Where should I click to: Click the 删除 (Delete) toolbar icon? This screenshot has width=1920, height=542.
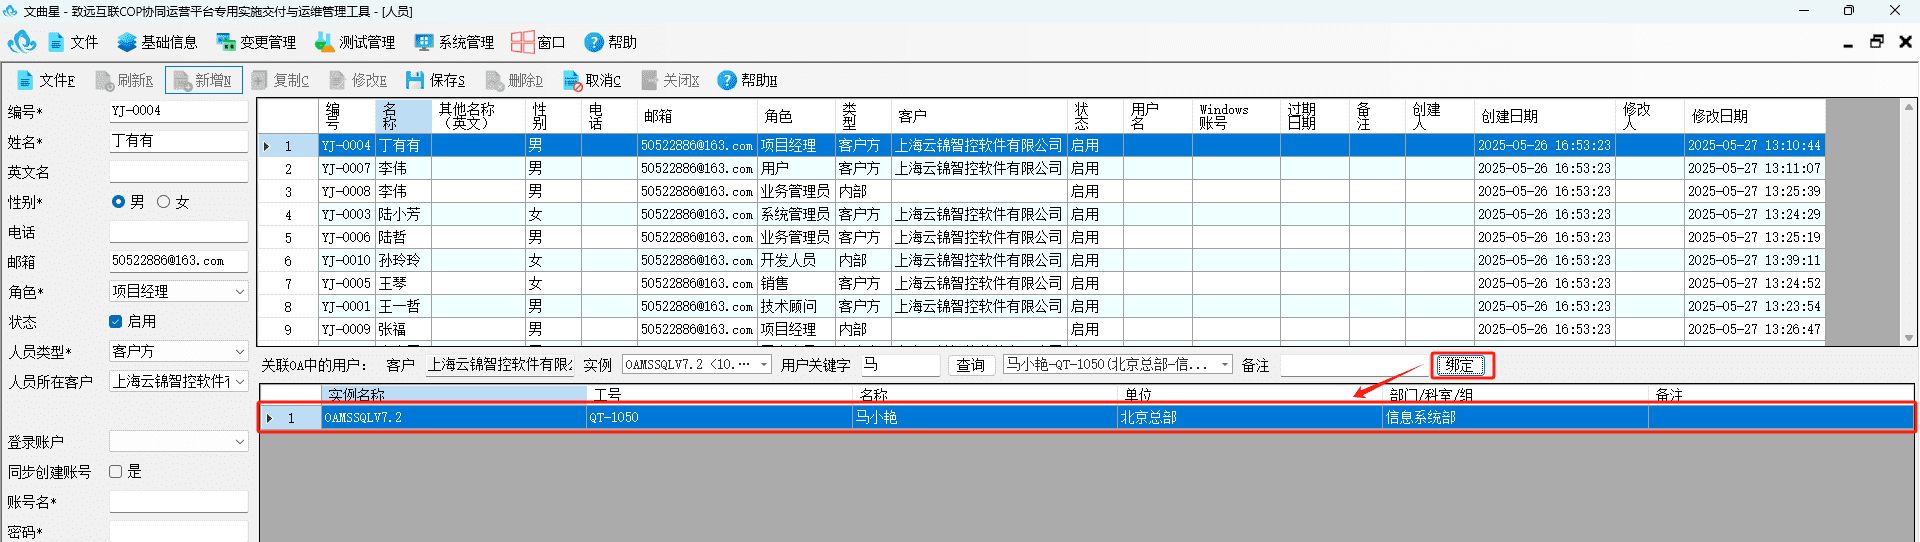click(494, 80)
